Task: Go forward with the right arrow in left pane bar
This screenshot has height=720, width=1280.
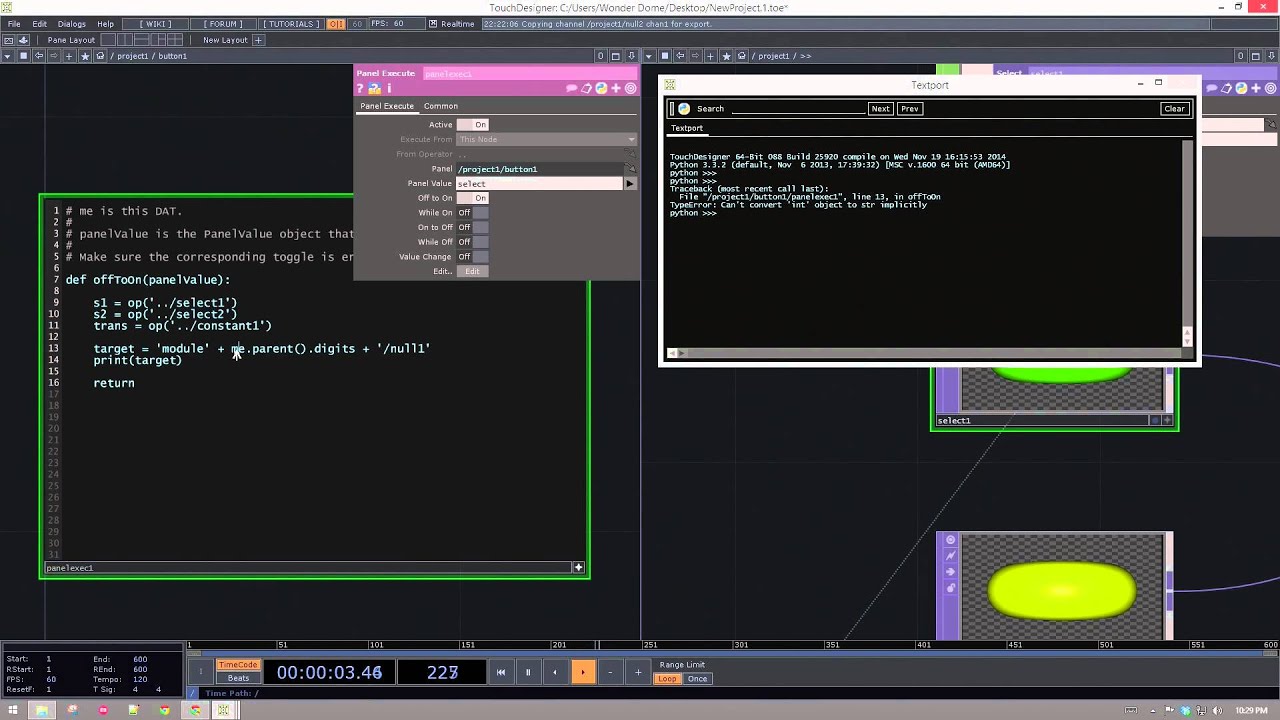Action: (54, 56)
